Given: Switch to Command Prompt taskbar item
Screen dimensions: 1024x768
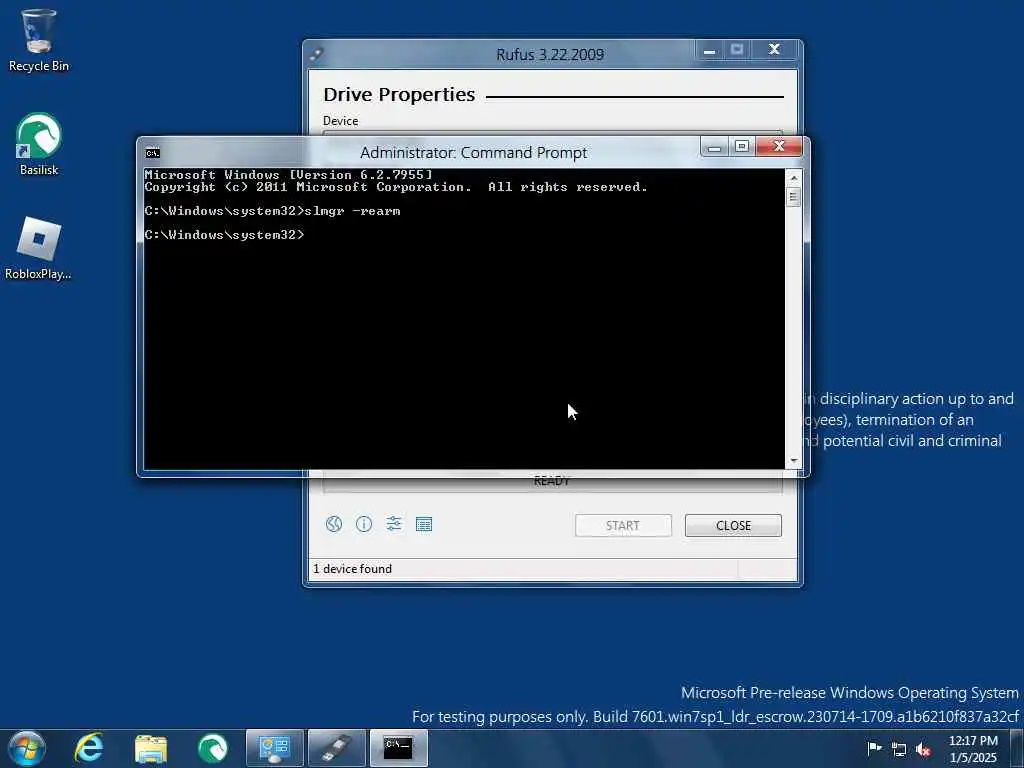Looking at the screenshot, I should tap(398, 748).
